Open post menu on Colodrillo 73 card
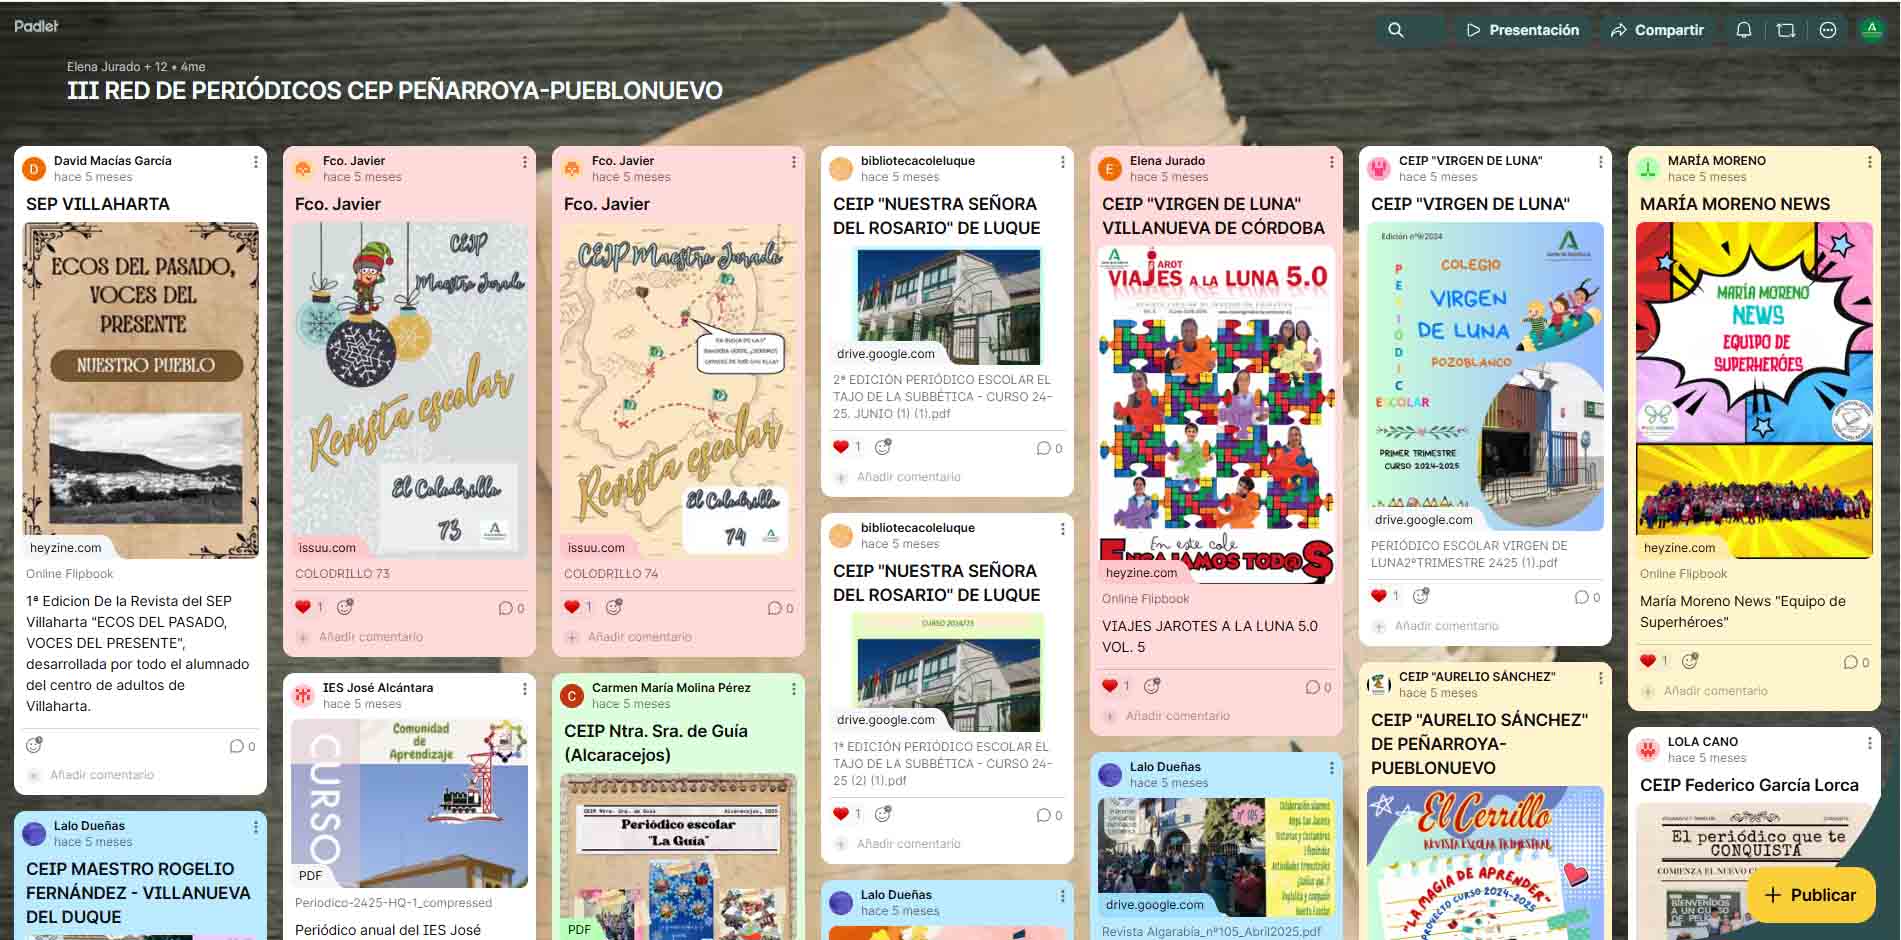Image resolution: width=1901 pixels, height=940 pixels. tap(525, 161)
